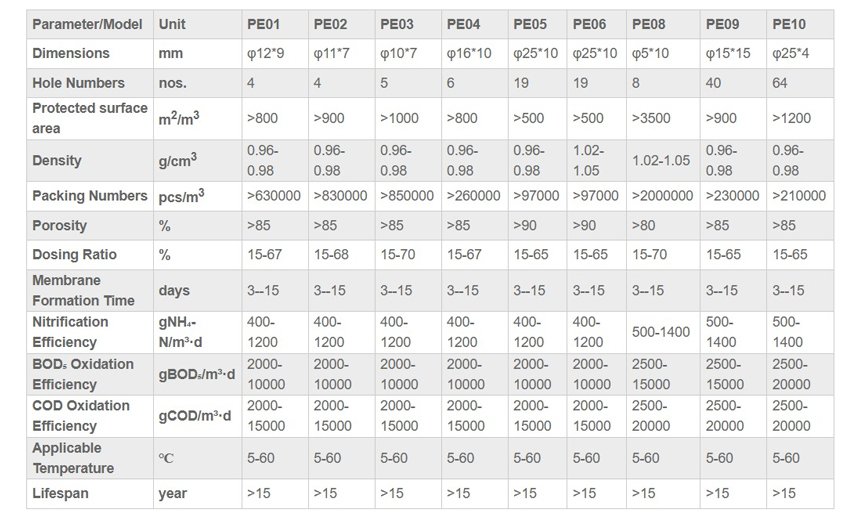
Task: Select the Unit column header
Action: [172, 23]
